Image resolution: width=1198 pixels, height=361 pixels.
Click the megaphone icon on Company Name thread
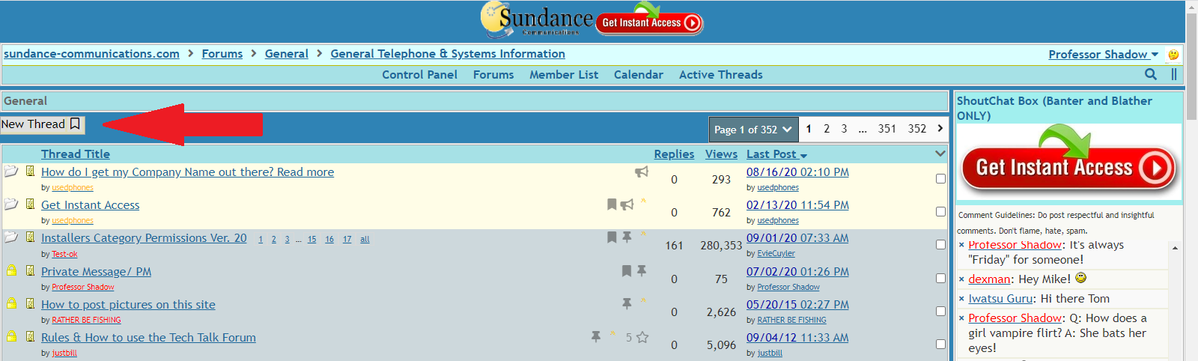642,172
